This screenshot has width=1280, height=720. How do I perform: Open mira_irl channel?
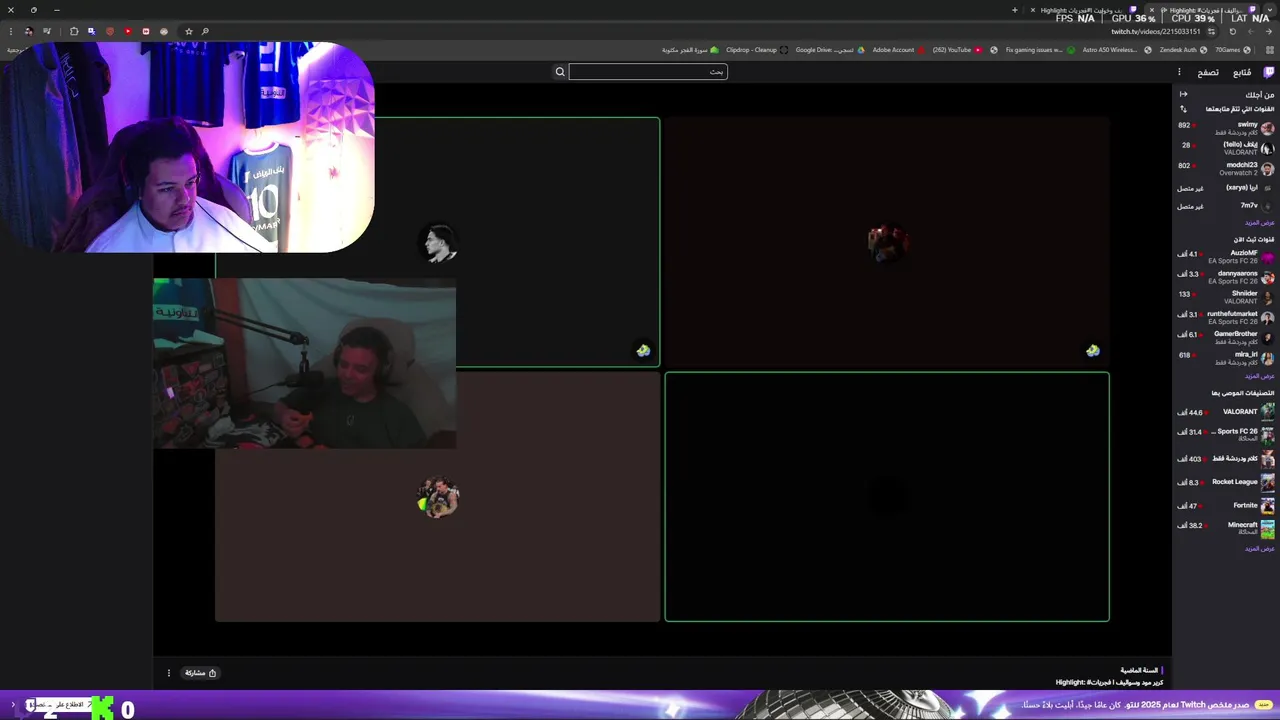[x=1226, y=357]
